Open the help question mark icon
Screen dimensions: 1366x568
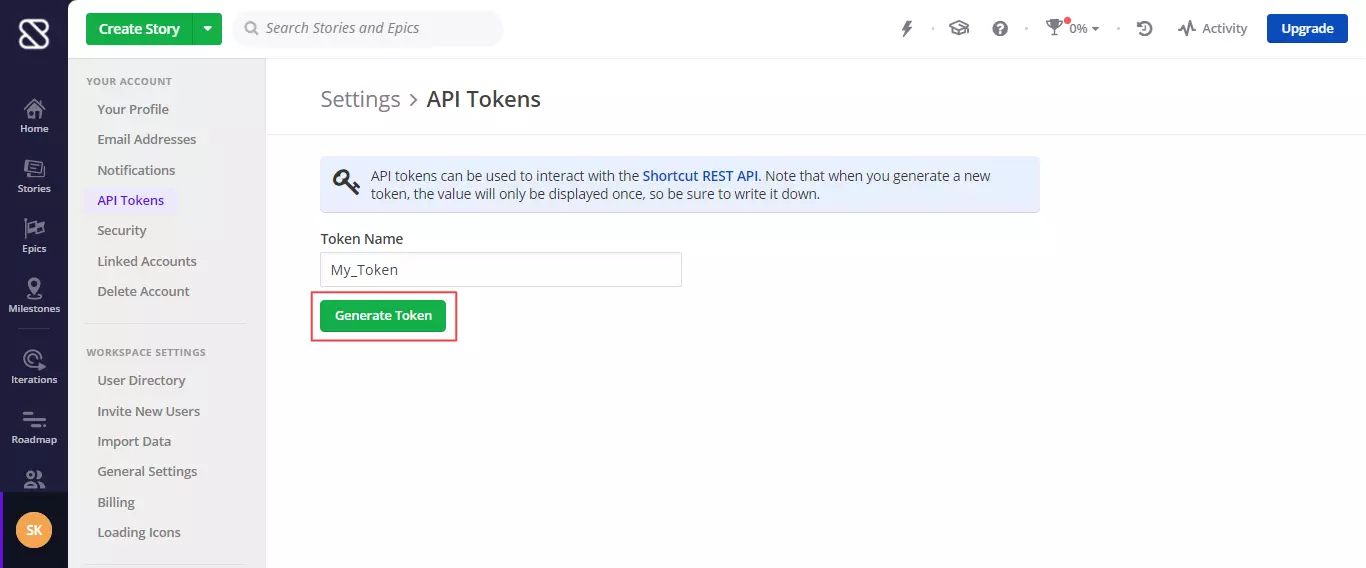pos(1000,29)
